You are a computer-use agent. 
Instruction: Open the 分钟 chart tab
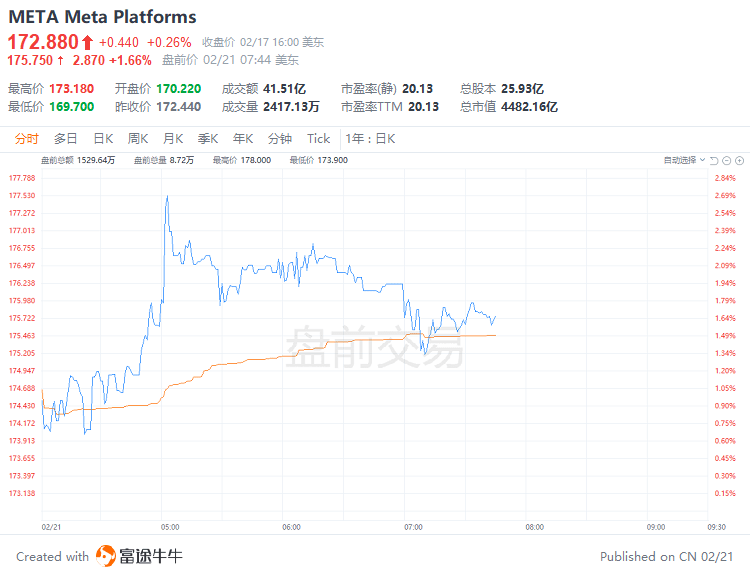[280, 139]
